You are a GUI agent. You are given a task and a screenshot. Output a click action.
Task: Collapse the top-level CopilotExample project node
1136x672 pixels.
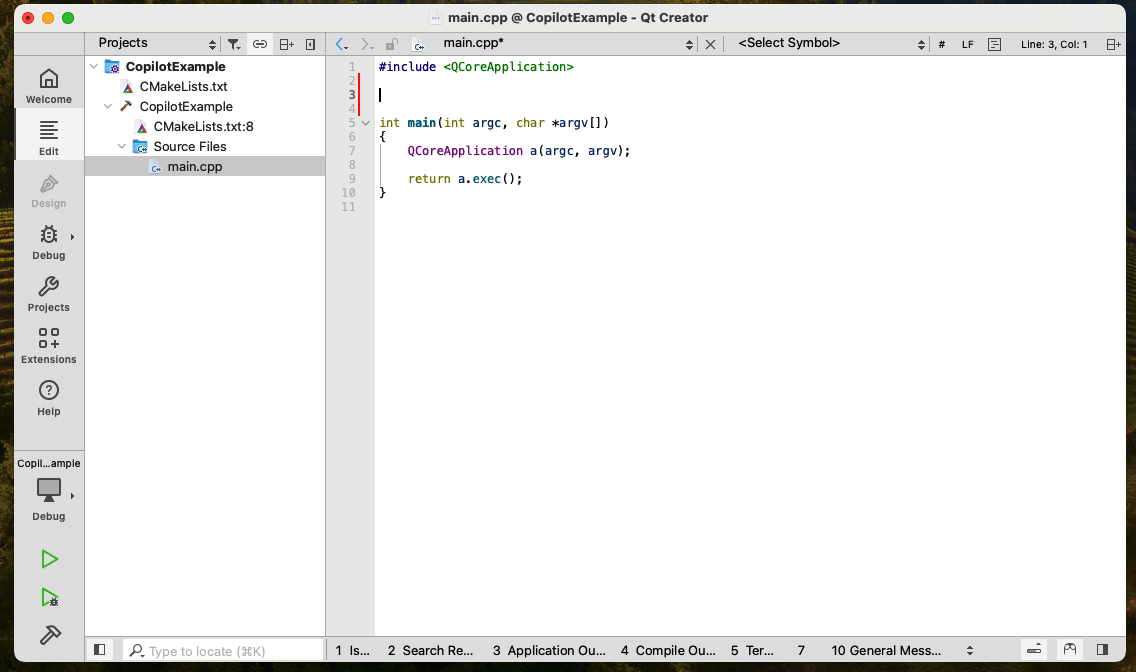pyautogui.click(x=93, y=67)
